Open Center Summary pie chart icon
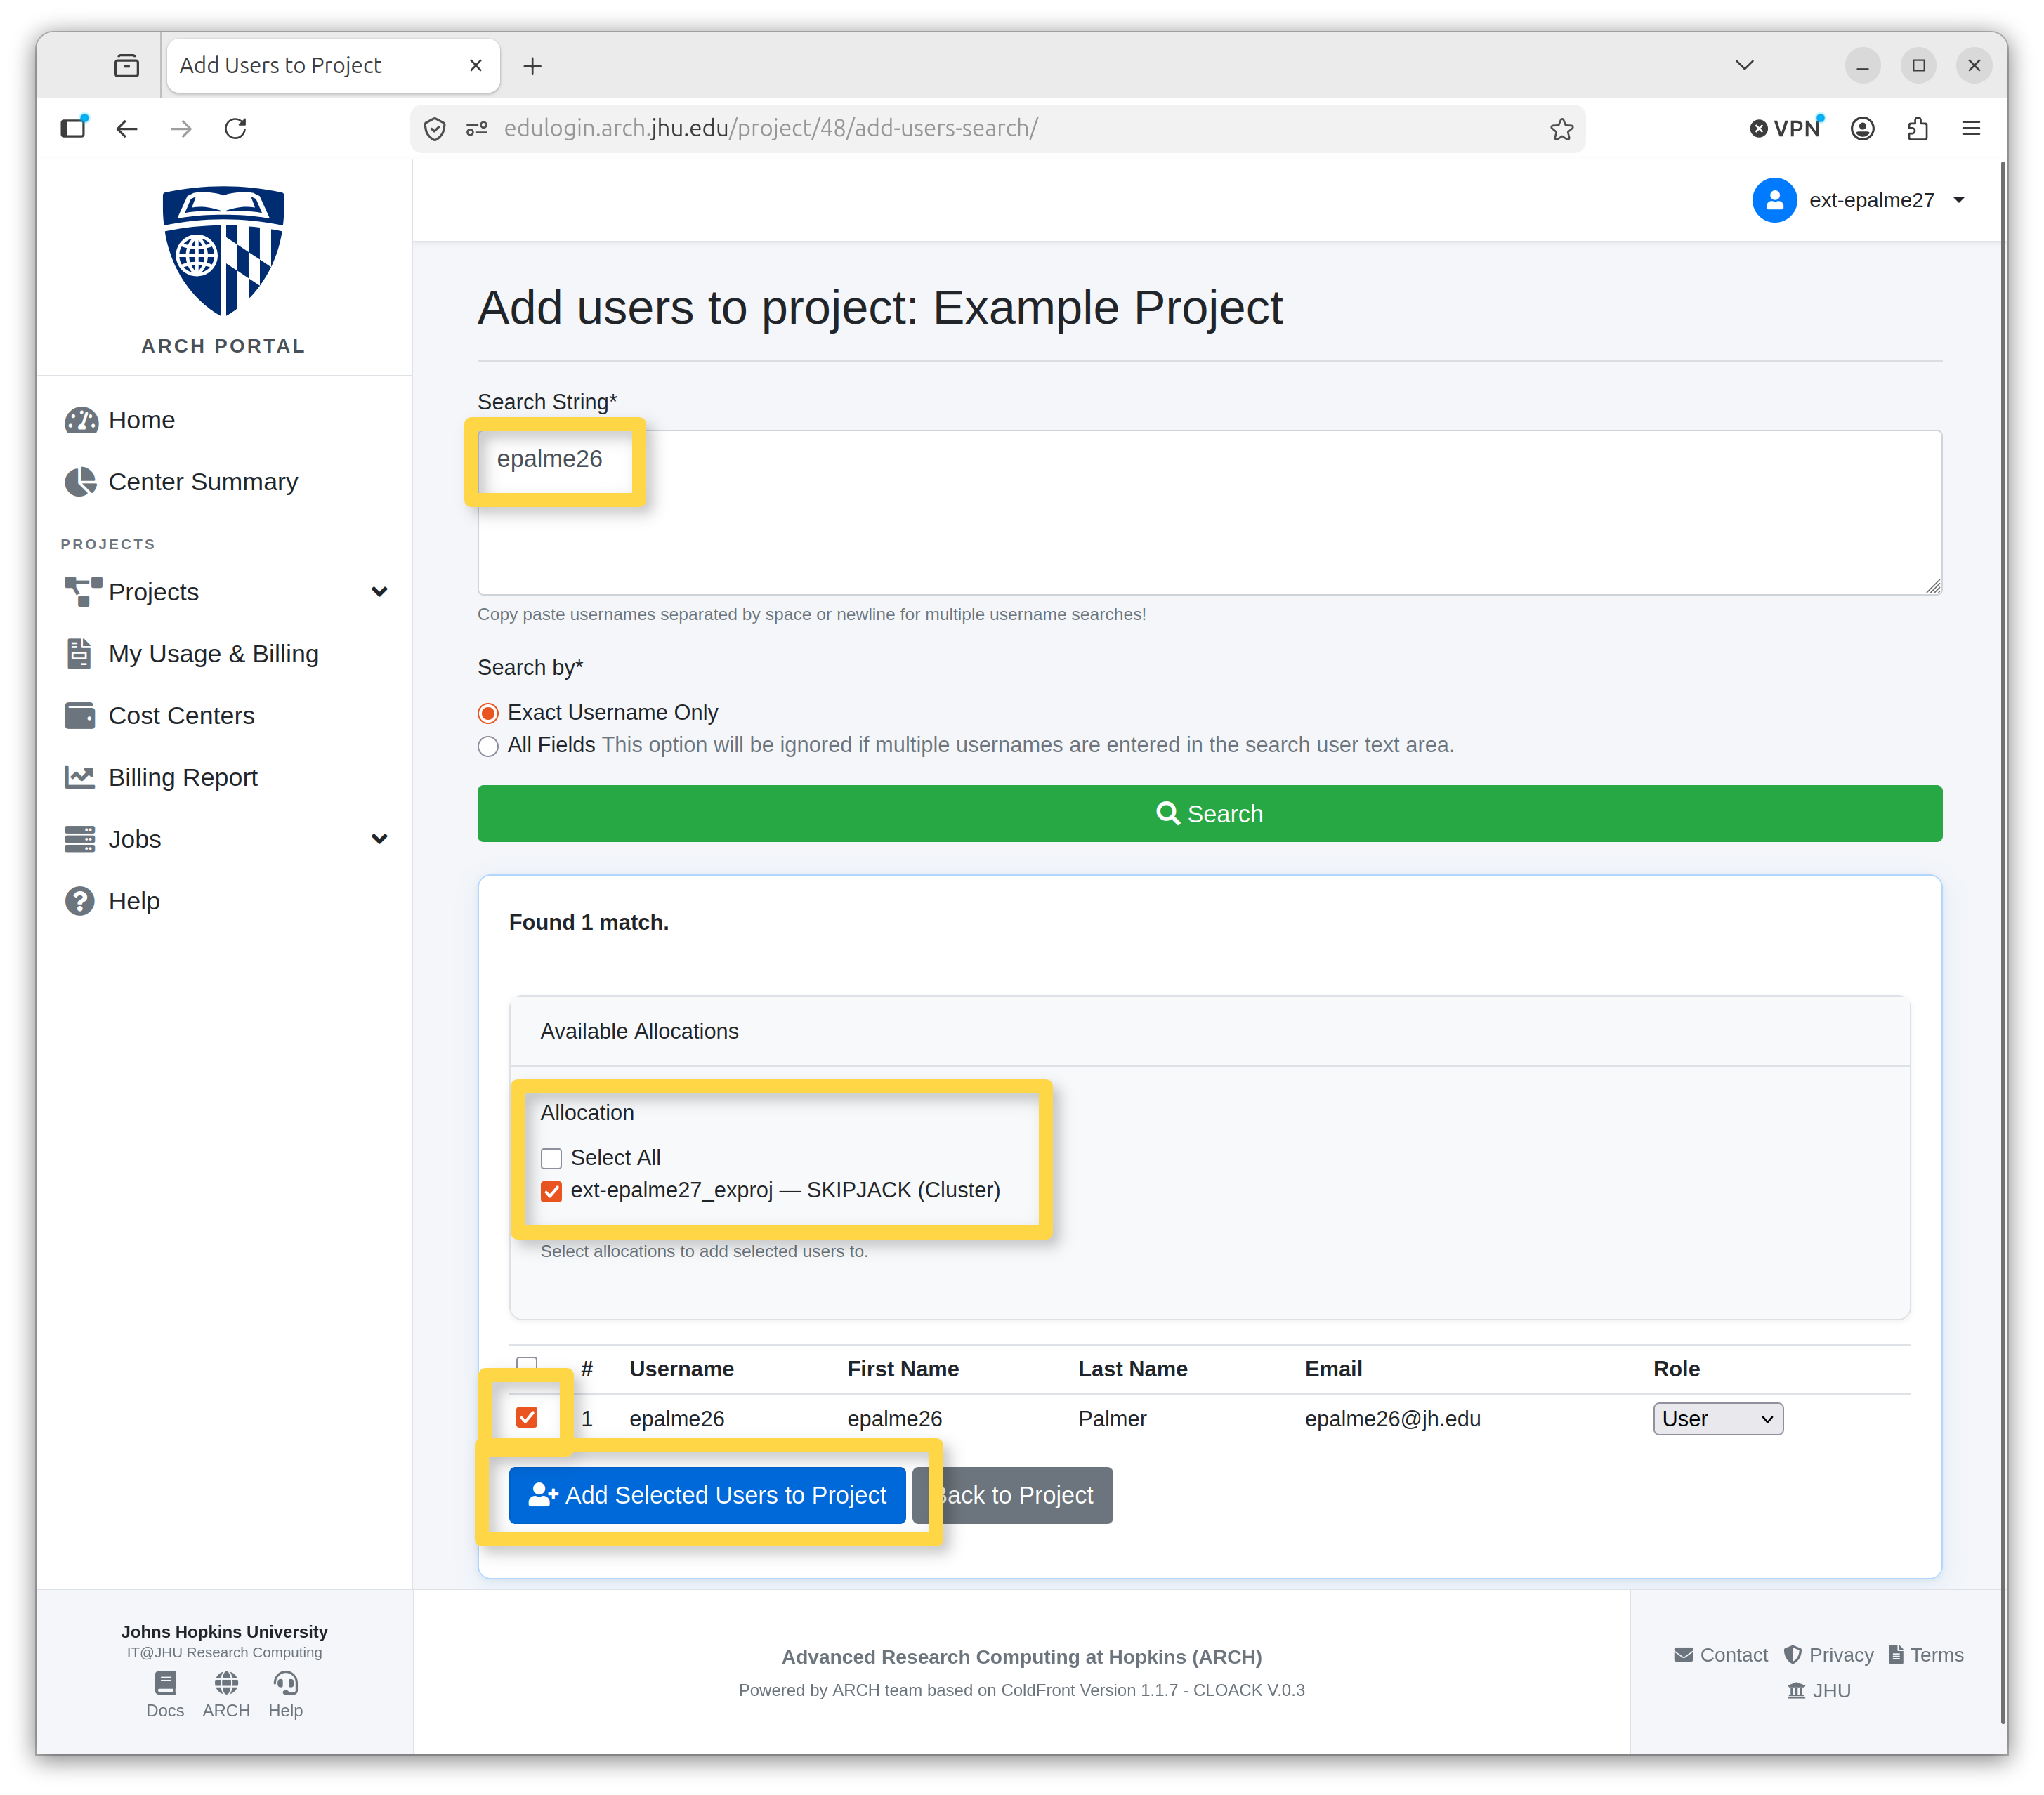Image resolution: width=2044 pixels, height=1795 pixels. (81, 482)
